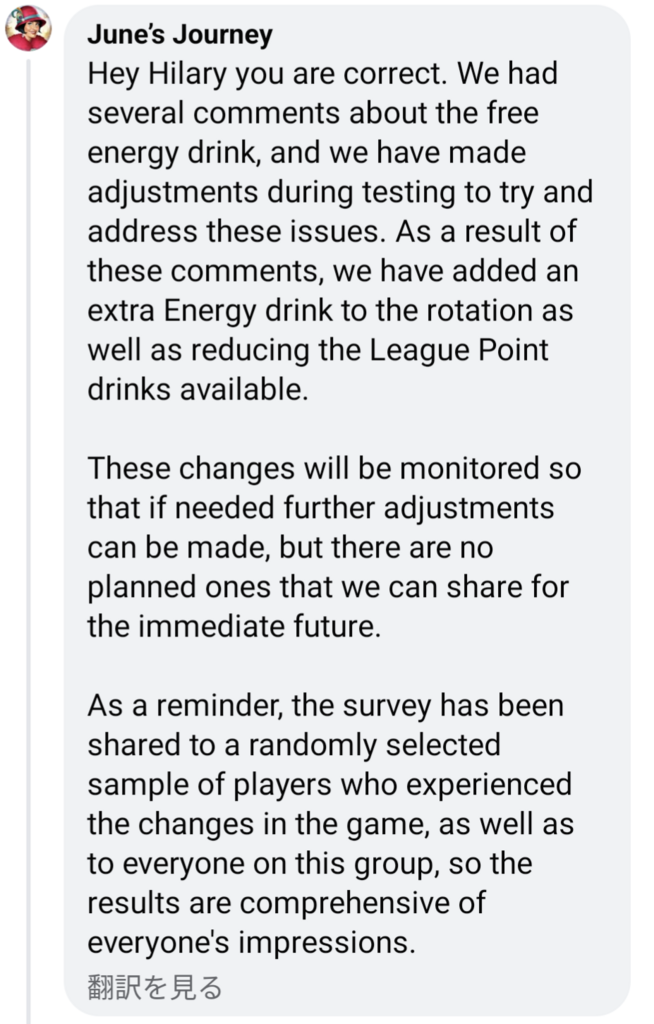Screen dimensions: 654x1024
Task: Click the first paragraph starting 'Hey Hilary'
Action: pyautogui.click(x=340, y=231)
